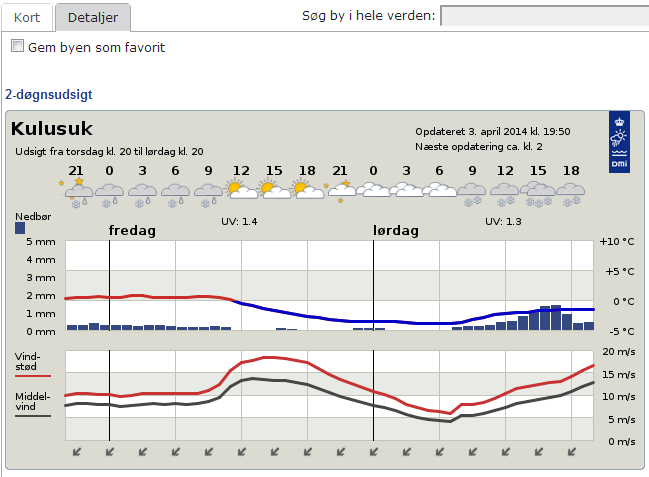Click the cloudy icon under Saturday hour 6
The width and height of the screenshot is (649, 477).
(440, 190)
